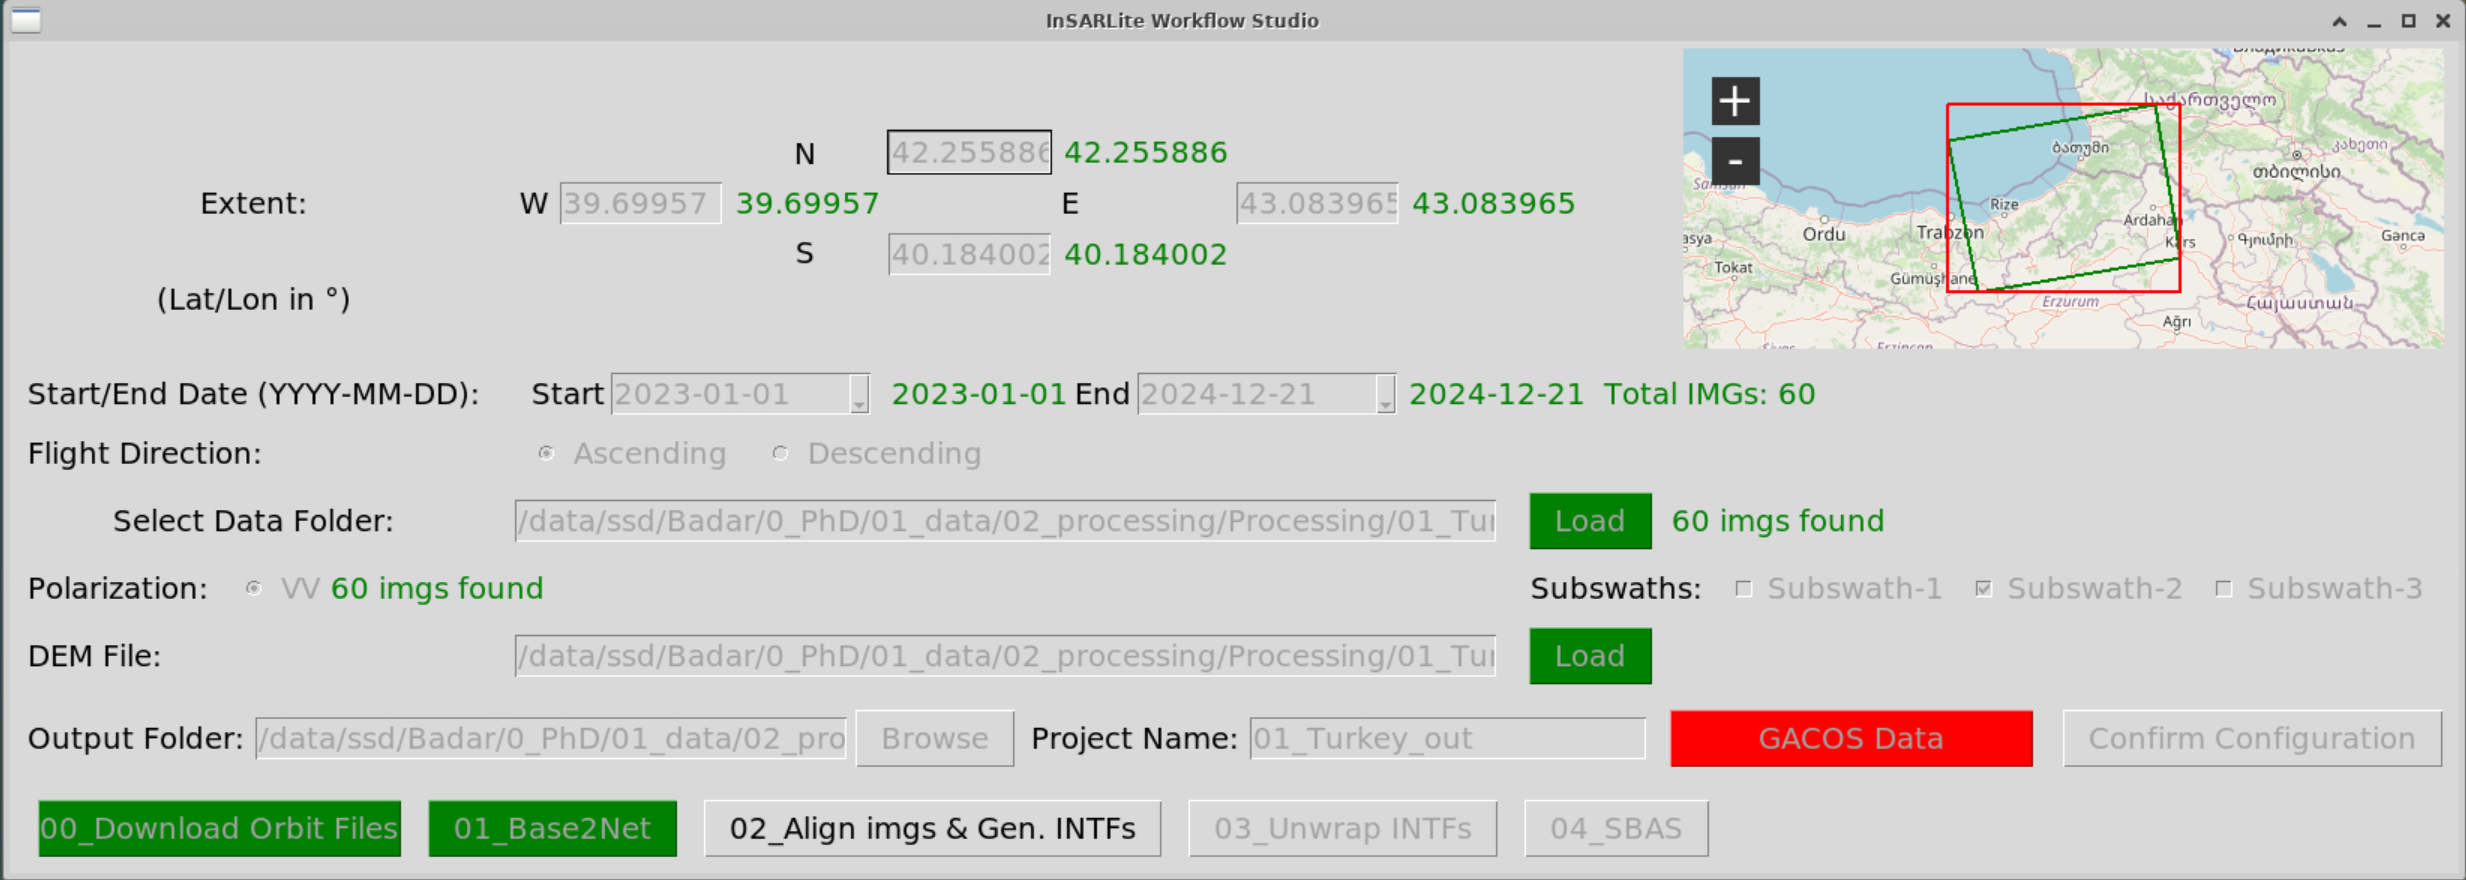Image resolution: width=2466 pixels, height=880 pixels.
Task: Toggle the Subswath-2 checkbox
Action: tap(1984, 589)
